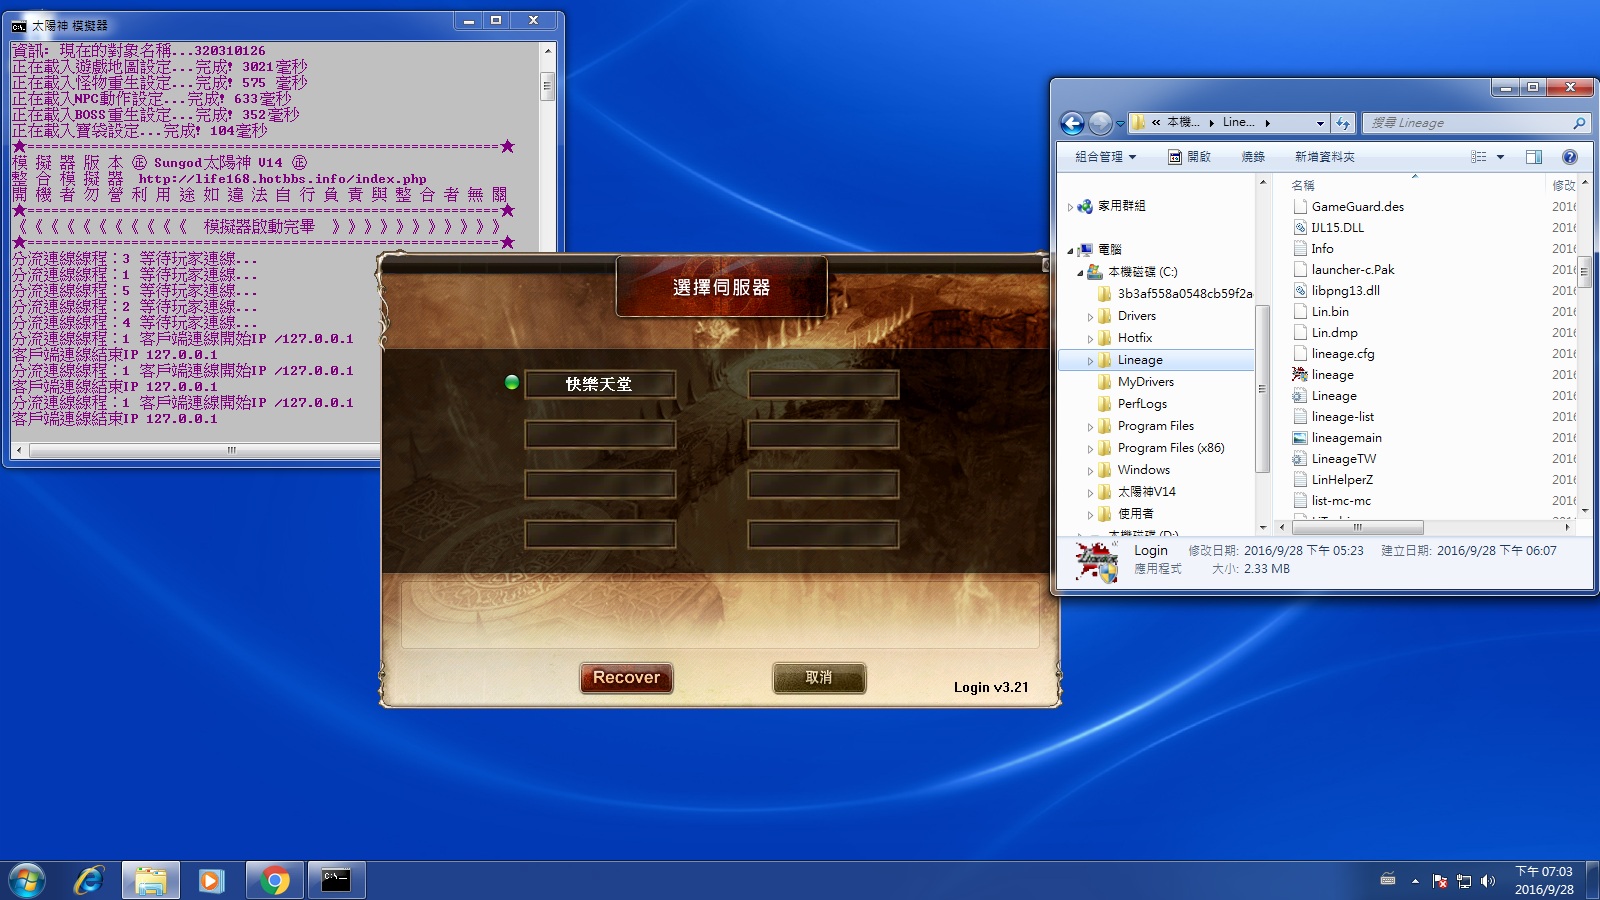Image resolution: width=1600 pixels, height=900 pixels.
Task: Select the lineagemain image file
Action: click(1346, 437)
